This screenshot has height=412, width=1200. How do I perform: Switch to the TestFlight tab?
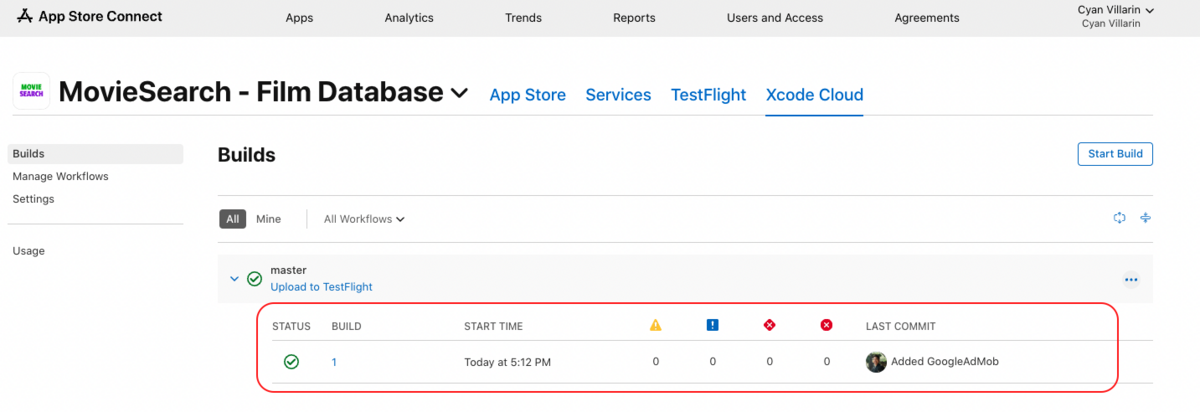click(708, 95)
